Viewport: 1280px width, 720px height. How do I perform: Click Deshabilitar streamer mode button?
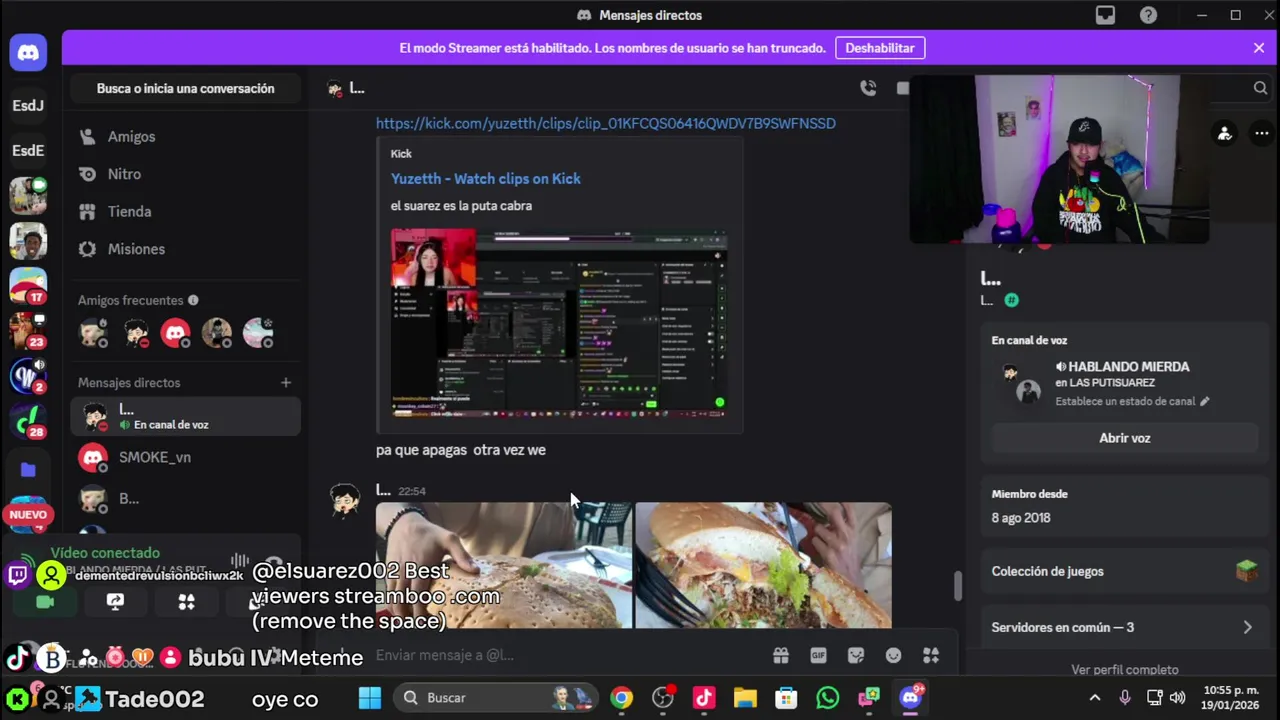tap(880, 48)
